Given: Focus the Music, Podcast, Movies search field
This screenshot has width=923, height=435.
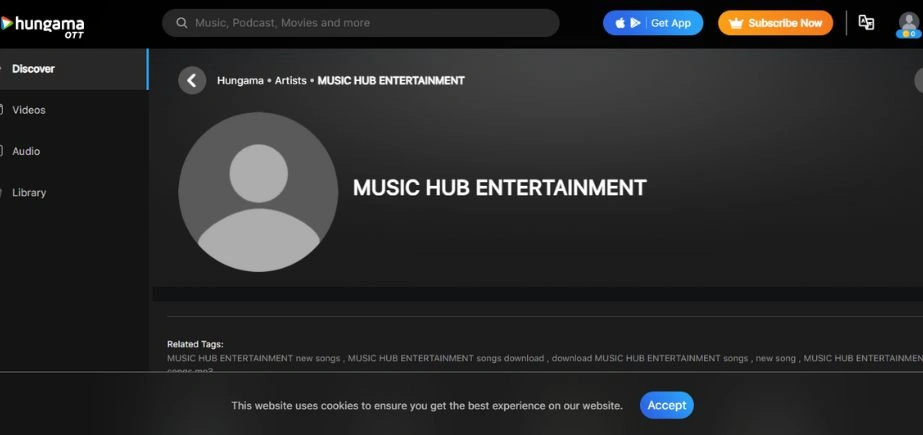Looking at the screenshot, I should pos(370,23).
